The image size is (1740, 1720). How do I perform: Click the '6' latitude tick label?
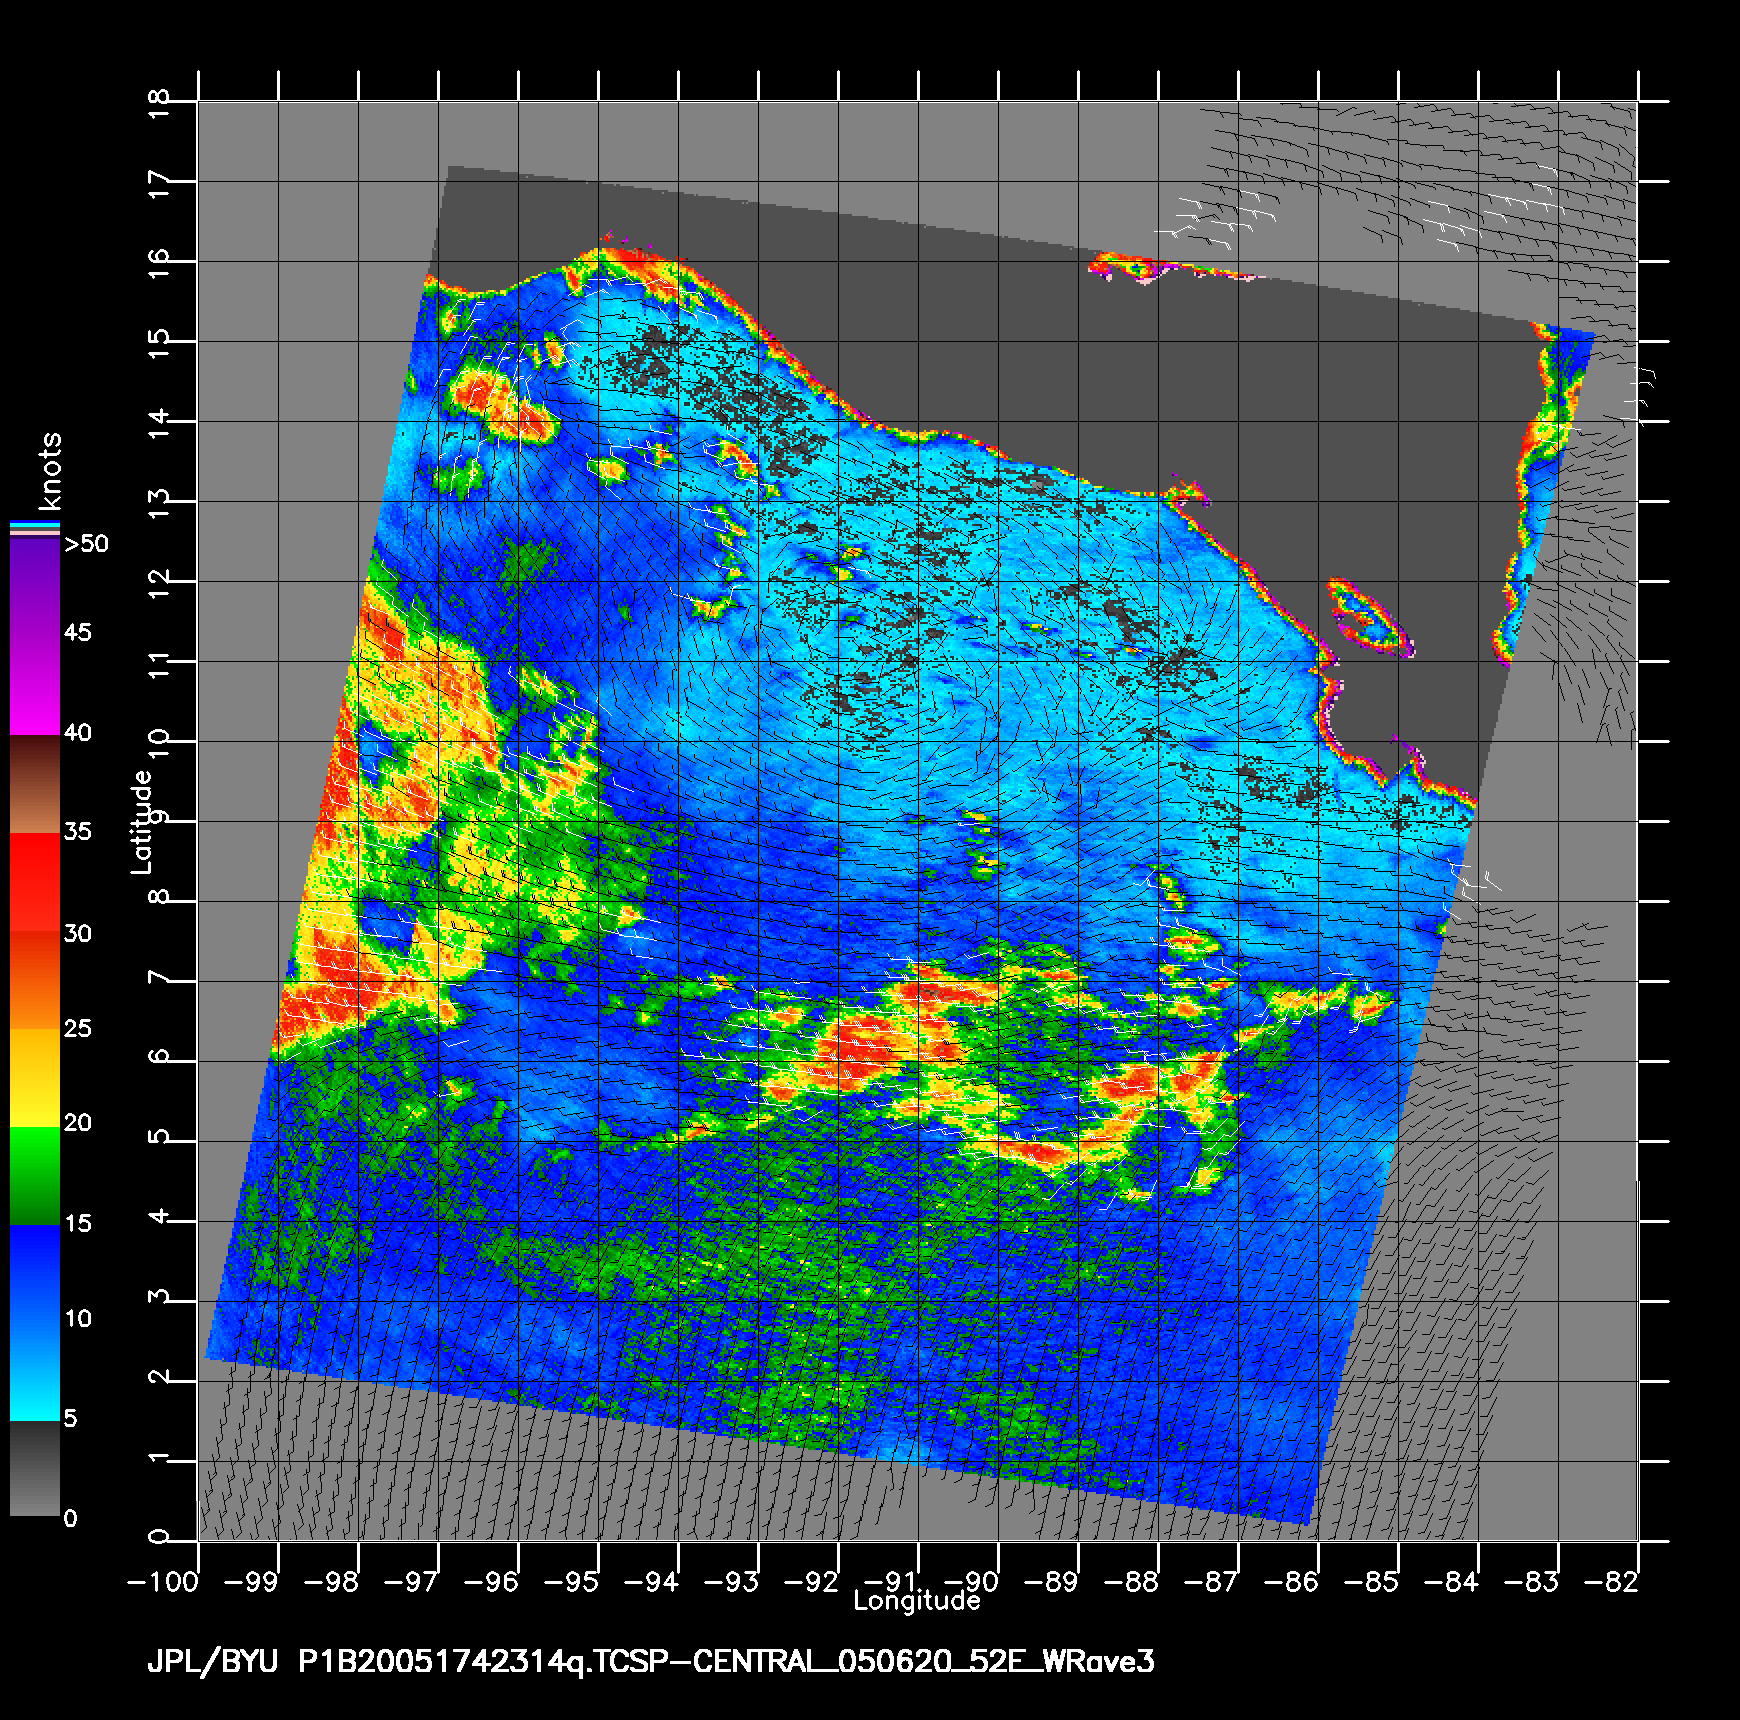click(160, 1055)
